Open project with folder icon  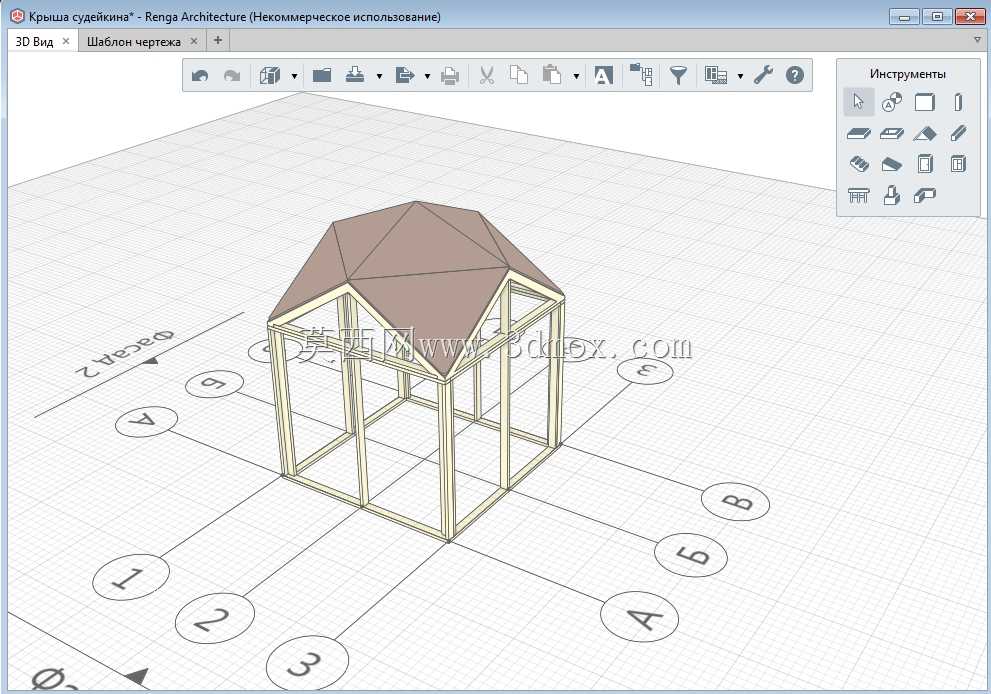click(322, 76)
